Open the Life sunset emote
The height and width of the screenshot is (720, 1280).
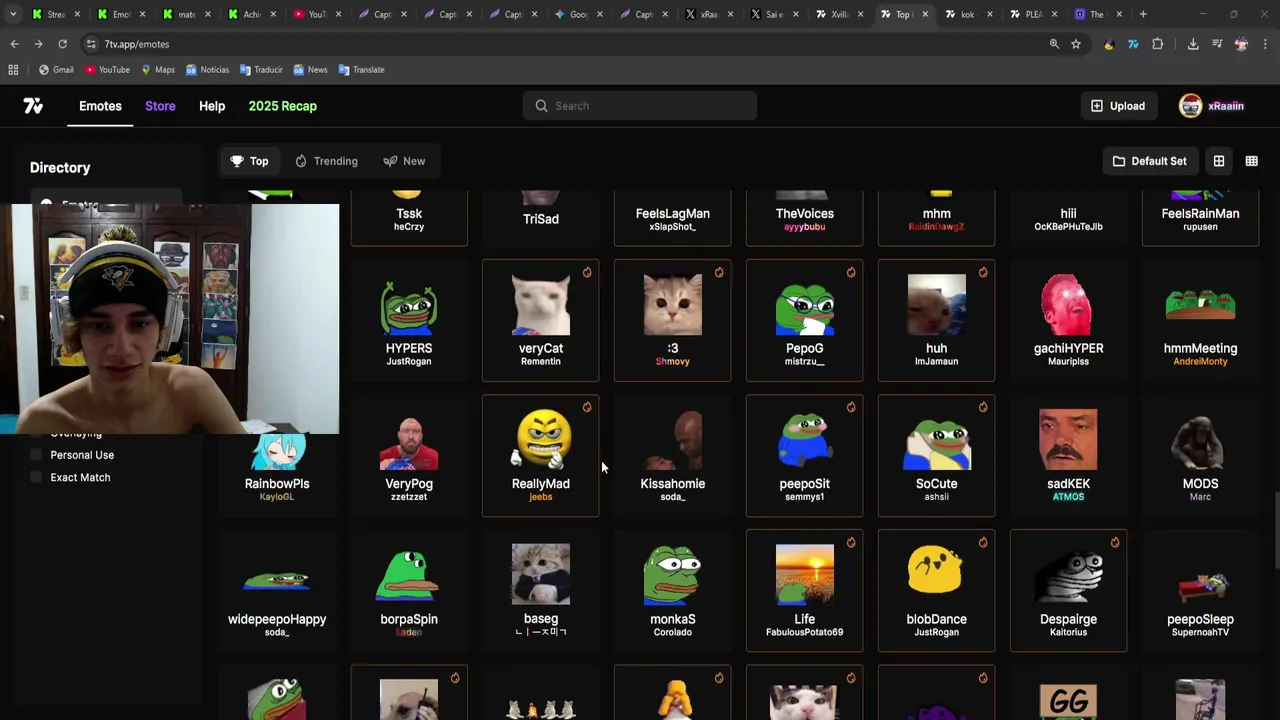pyautogui.click(x=805, y=591)
